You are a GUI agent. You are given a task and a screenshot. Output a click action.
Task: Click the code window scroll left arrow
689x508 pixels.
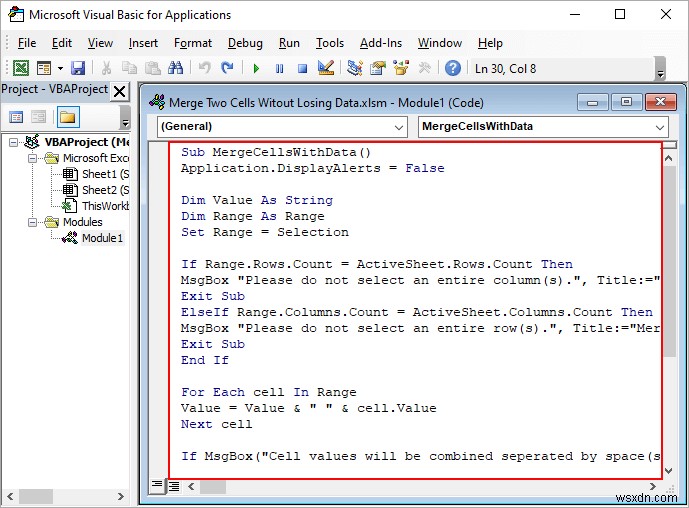click(x=191, y=486)
